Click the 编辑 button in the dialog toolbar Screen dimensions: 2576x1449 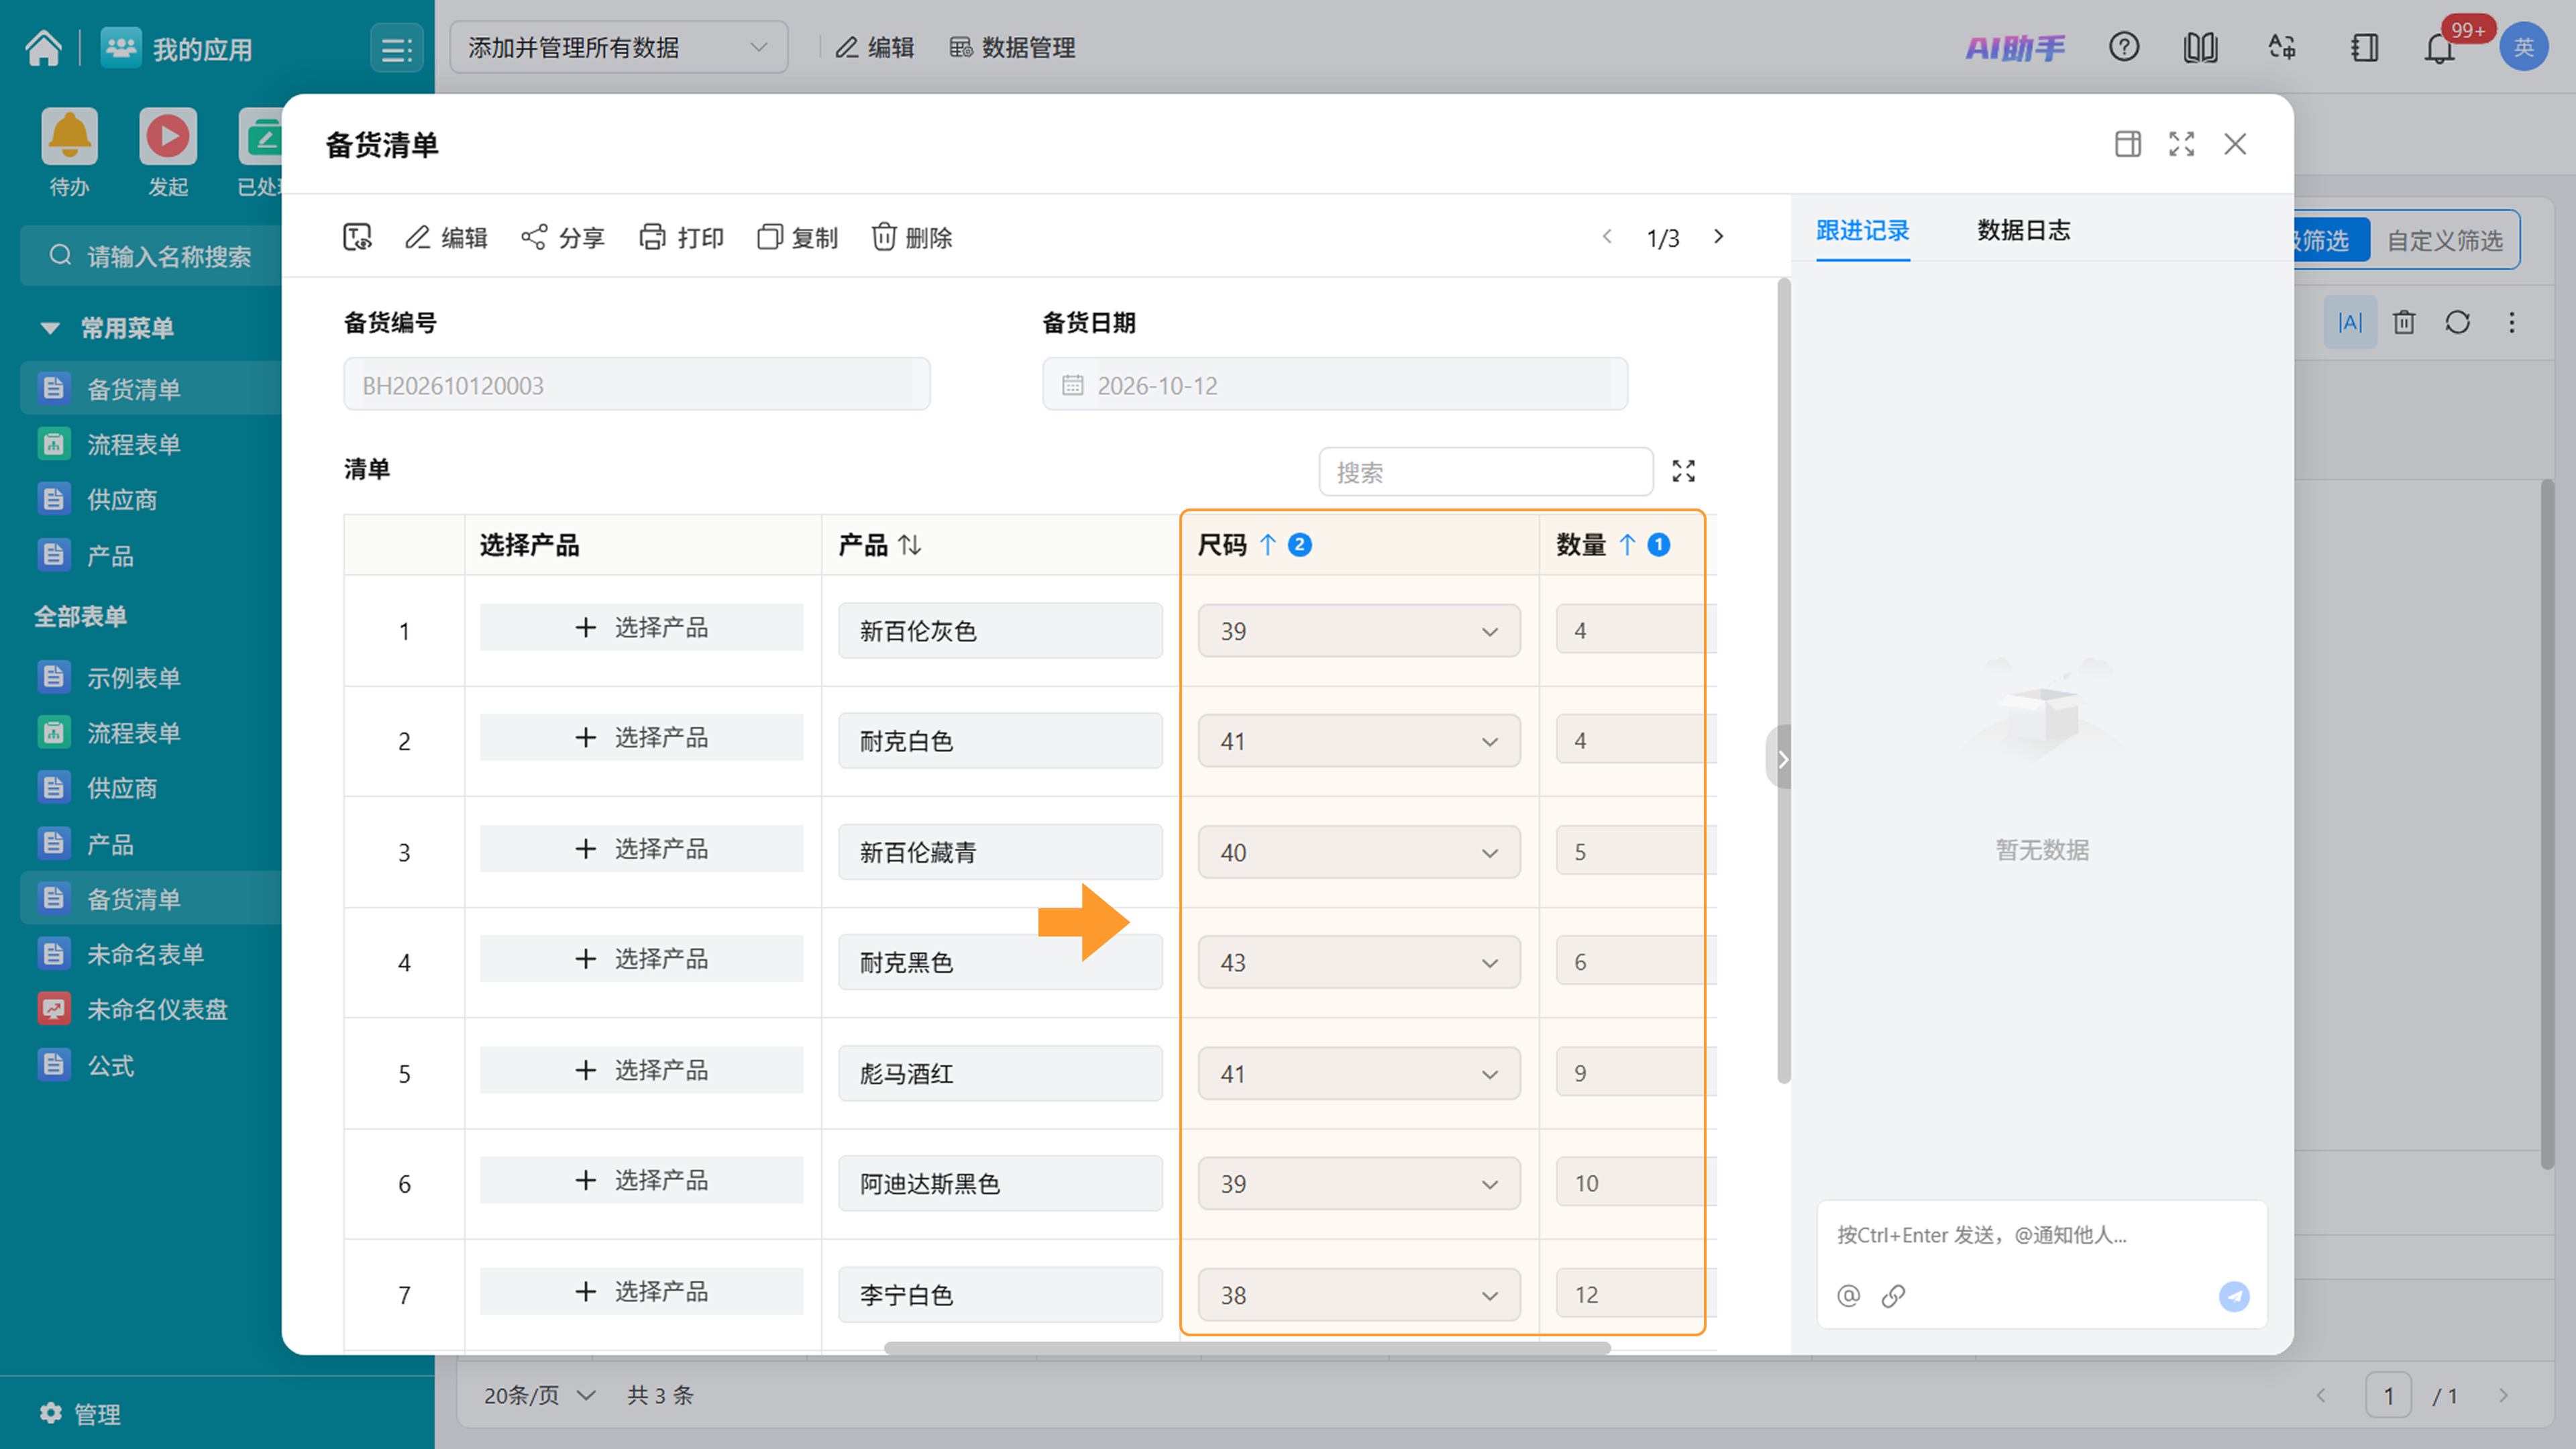(x=446, y=237)
